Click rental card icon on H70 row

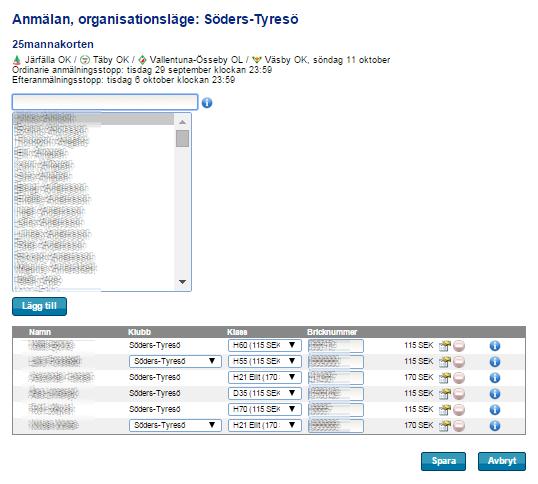click(x=445, y=410)
